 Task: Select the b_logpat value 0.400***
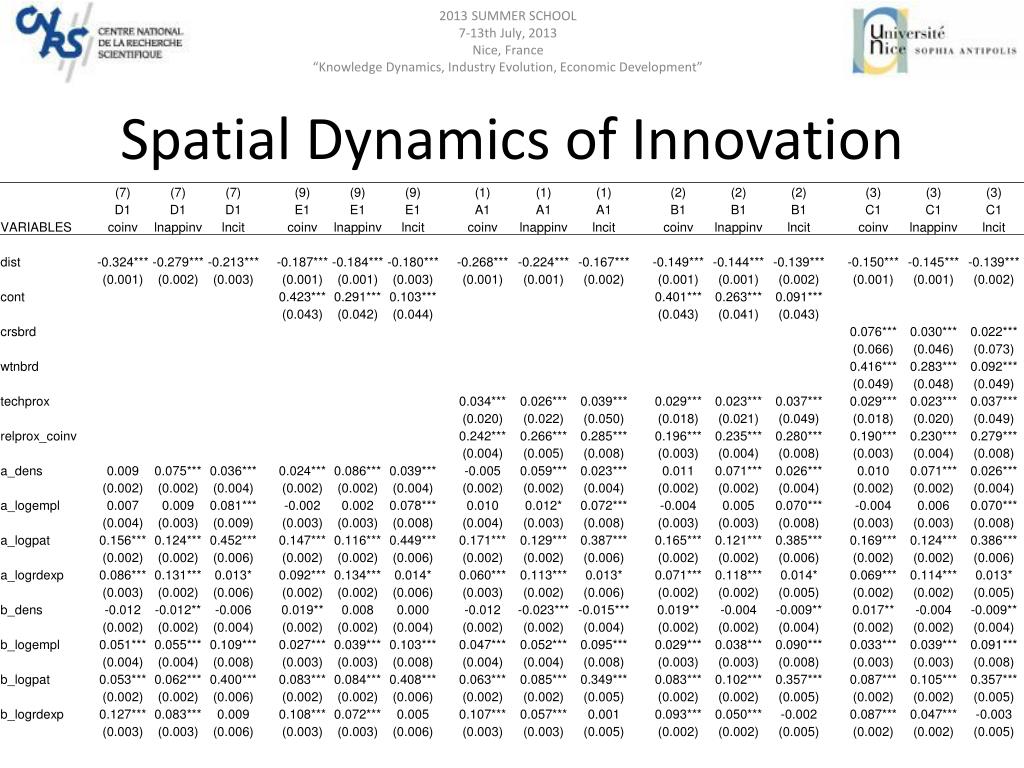(x=233, y=679)
